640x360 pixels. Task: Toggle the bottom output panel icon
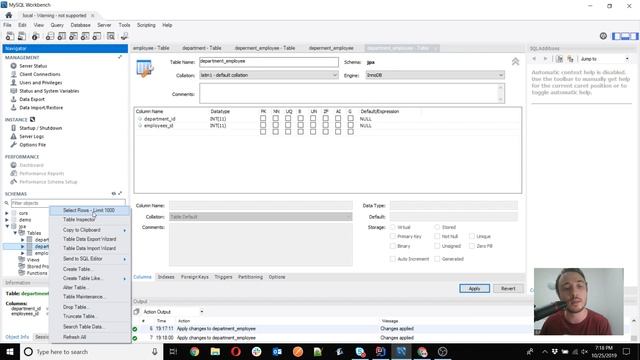coord(625,36)
